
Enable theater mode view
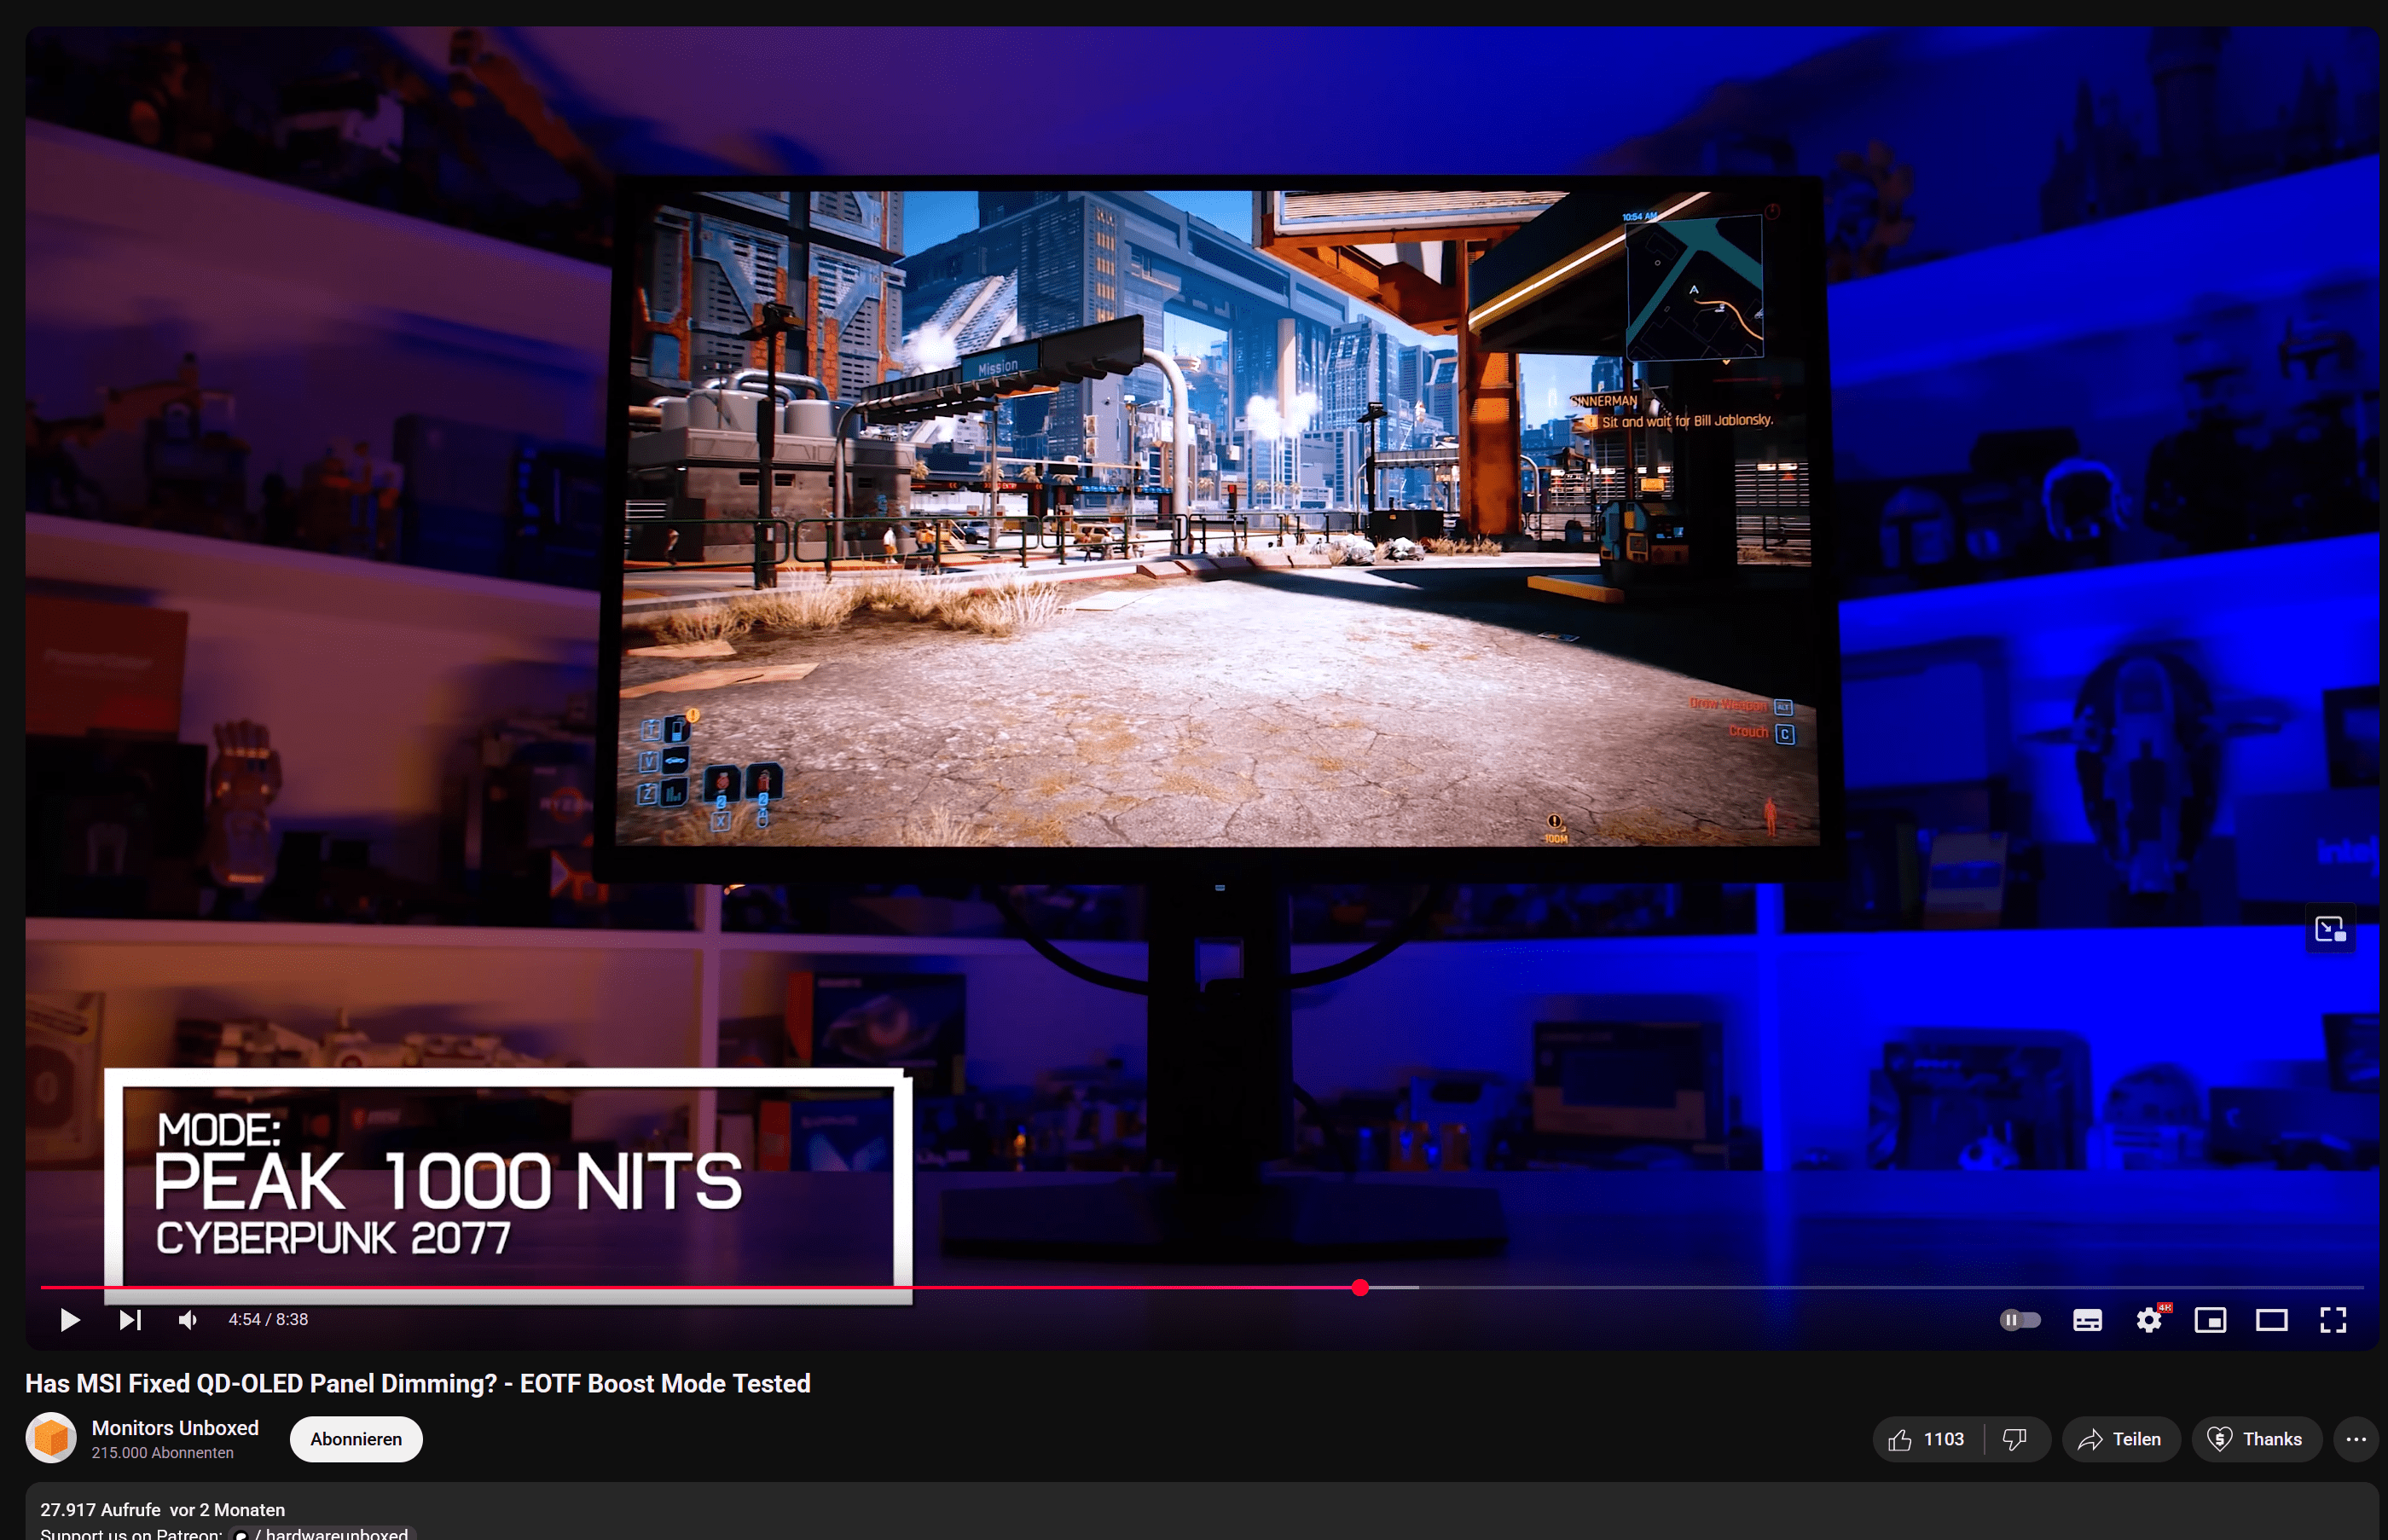[2271, 1320]
